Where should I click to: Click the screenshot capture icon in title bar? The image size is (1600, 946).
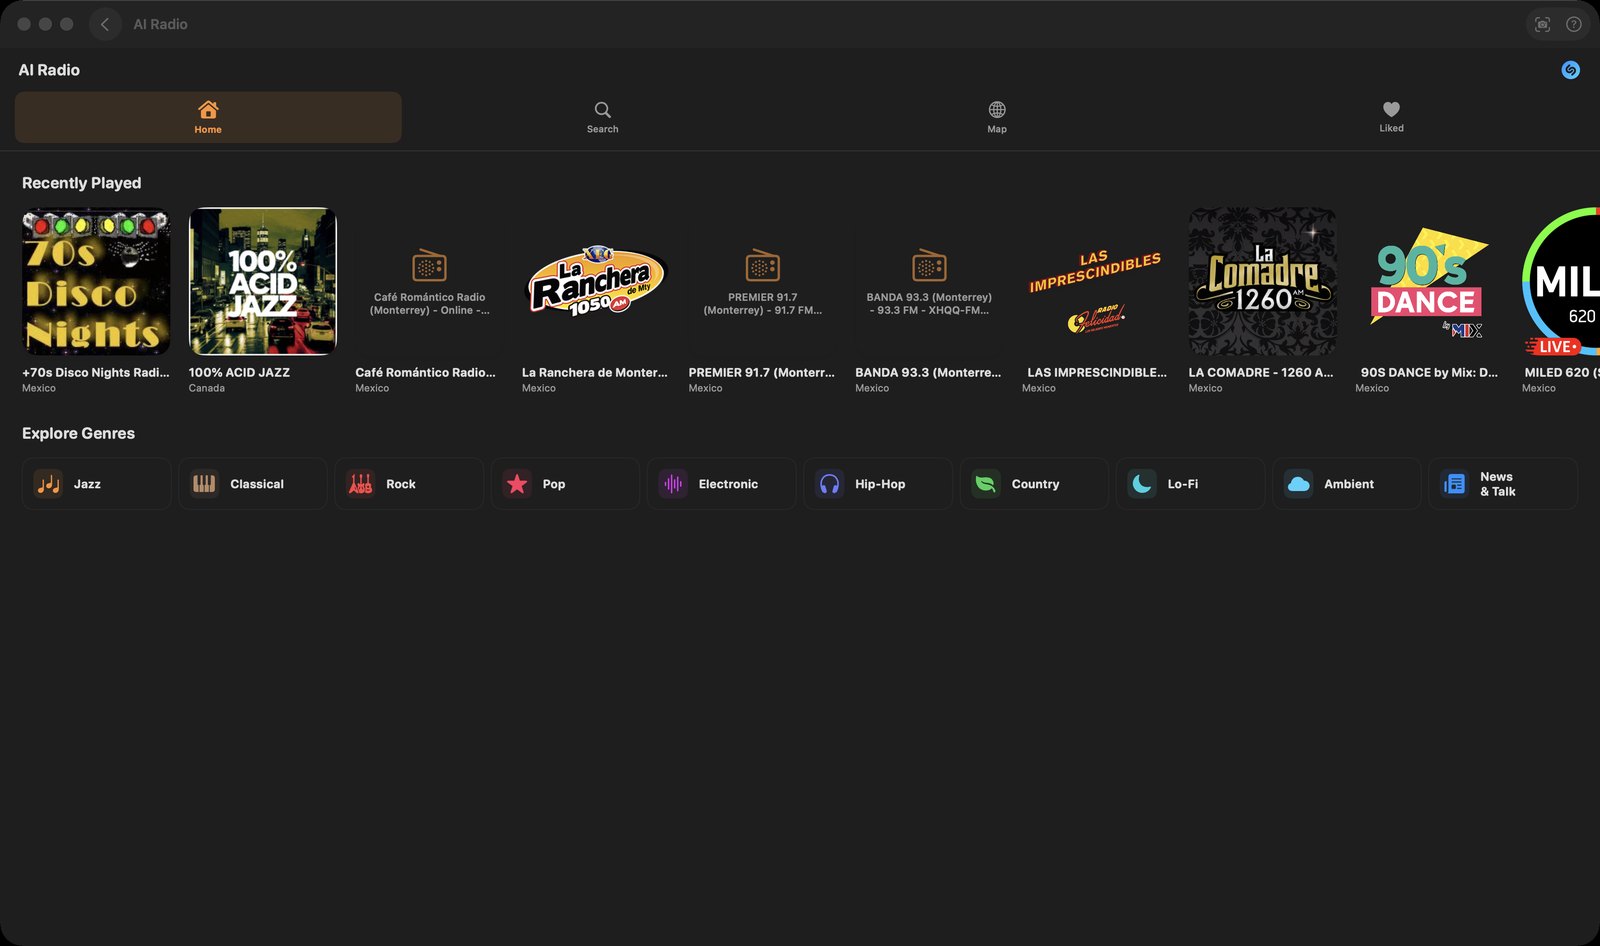coord(1542,24)
